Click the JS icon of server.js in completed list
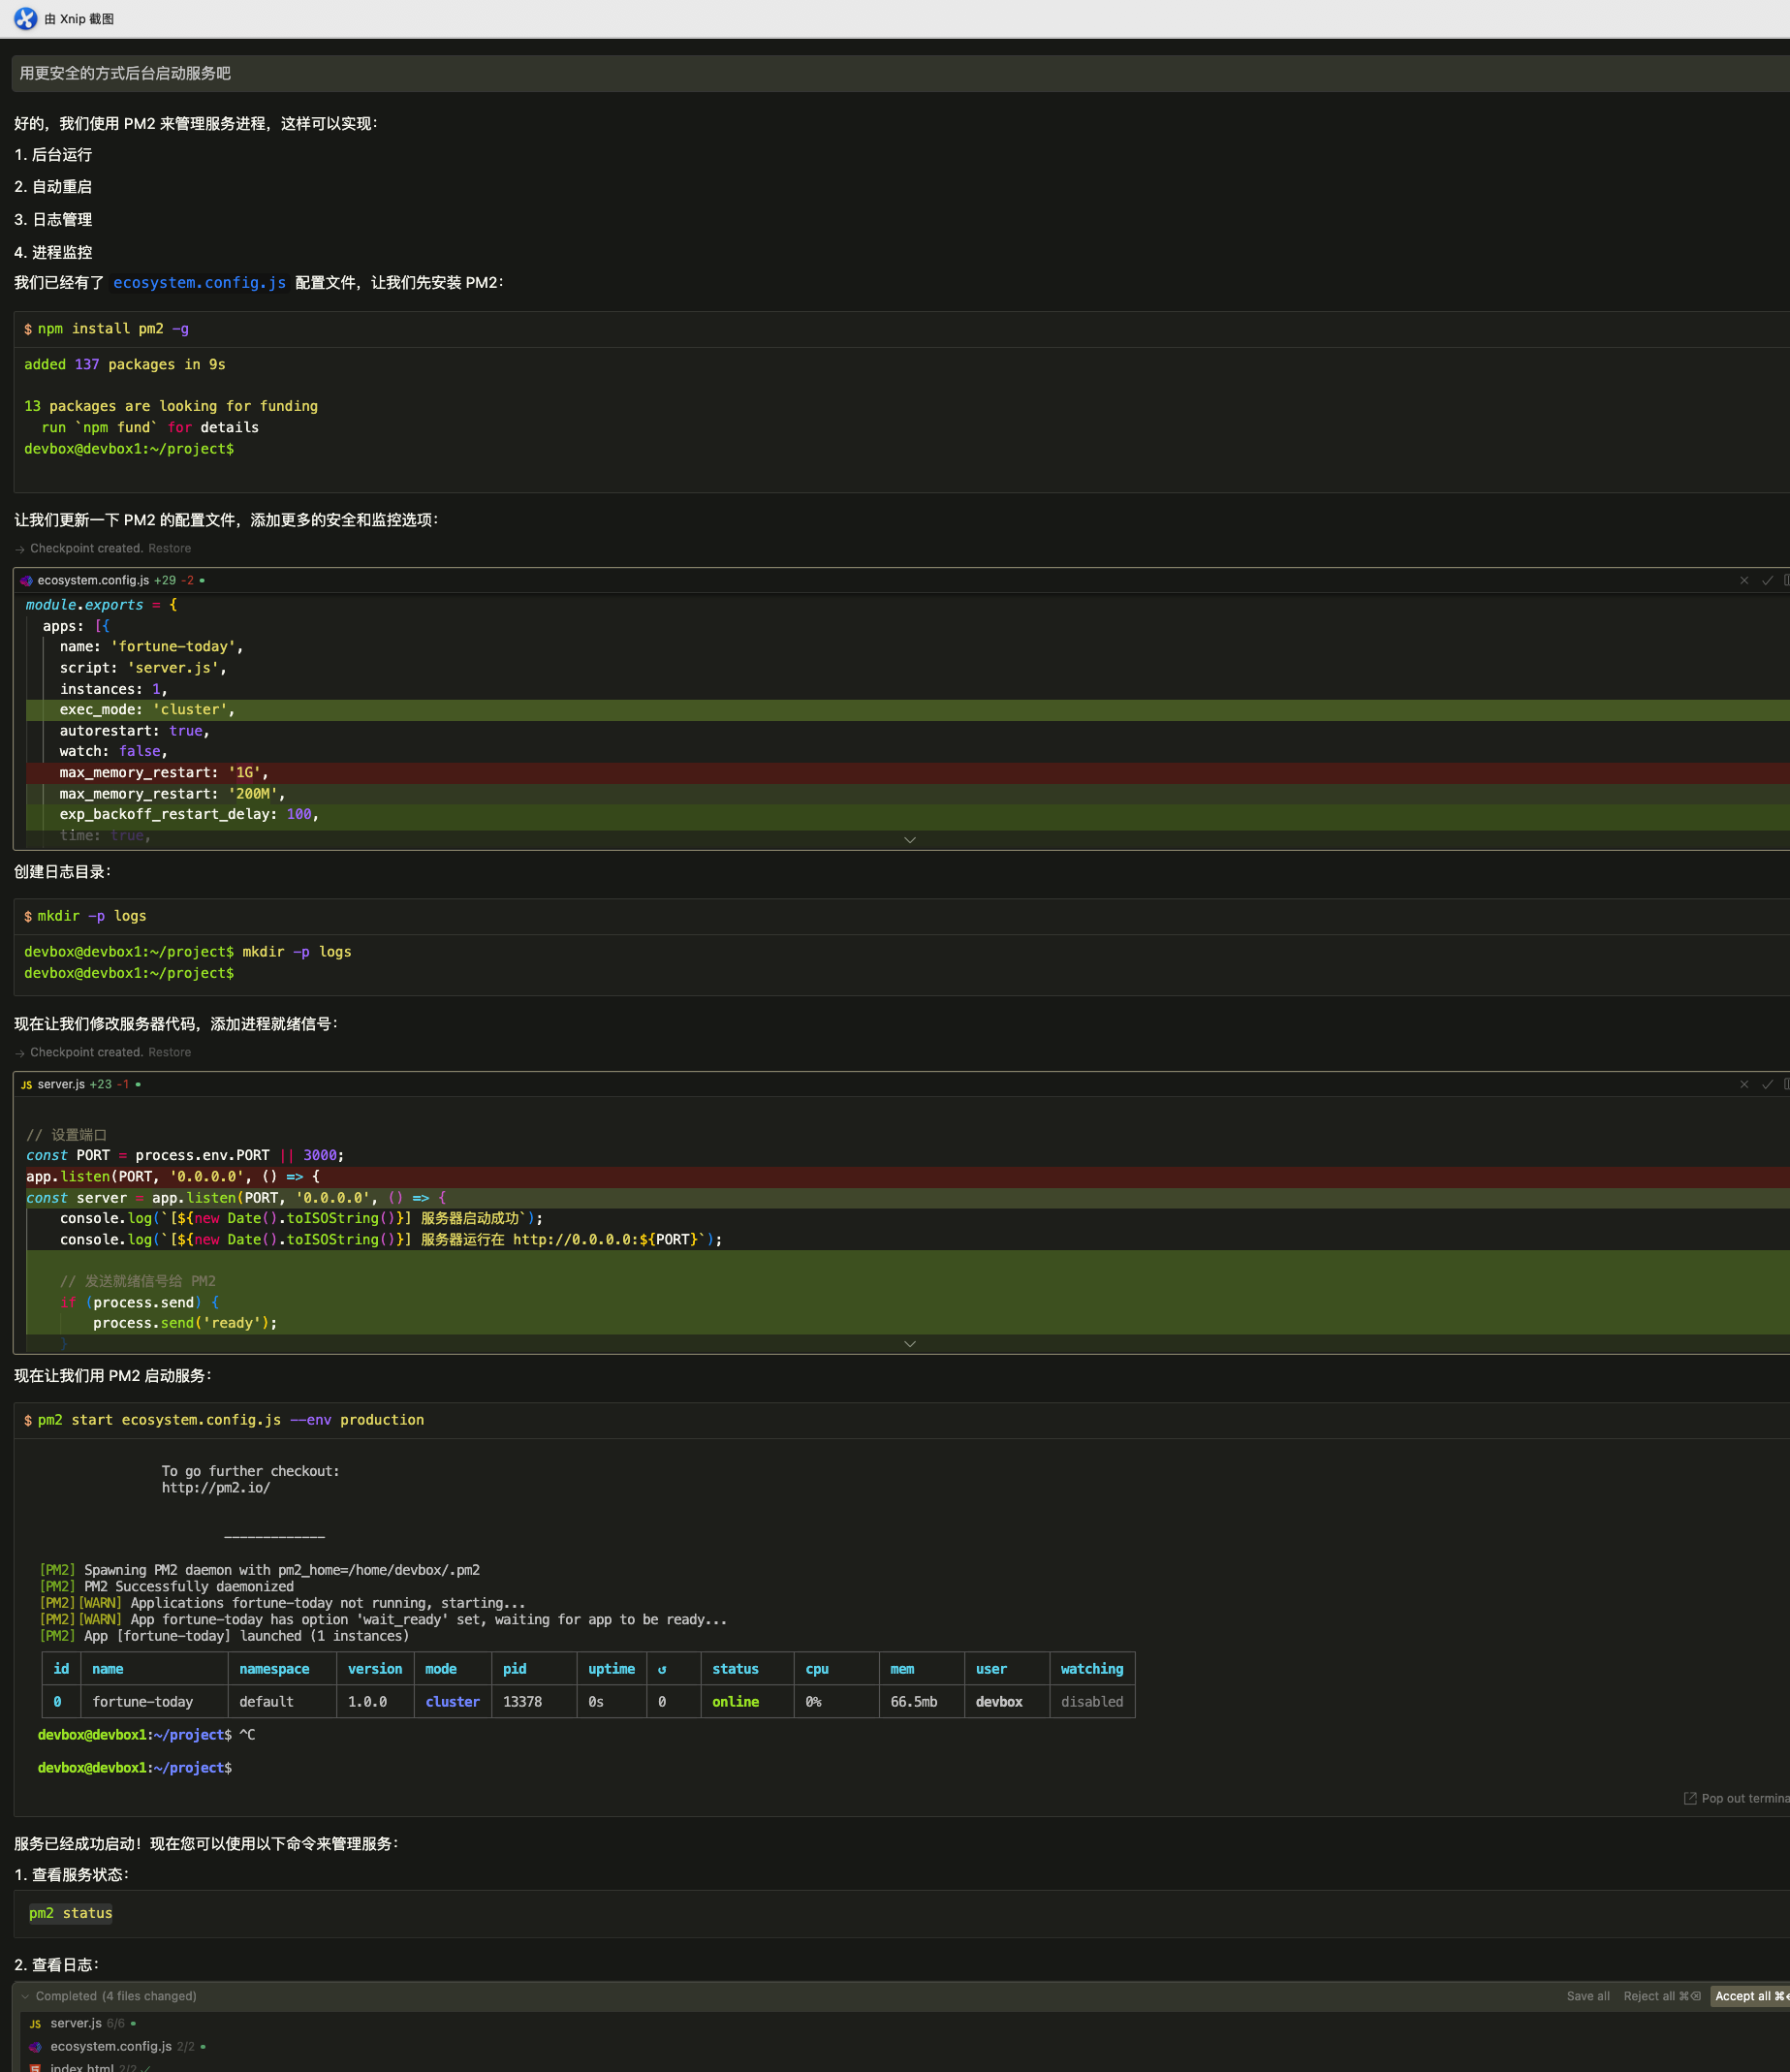 tap(35, 2023)
